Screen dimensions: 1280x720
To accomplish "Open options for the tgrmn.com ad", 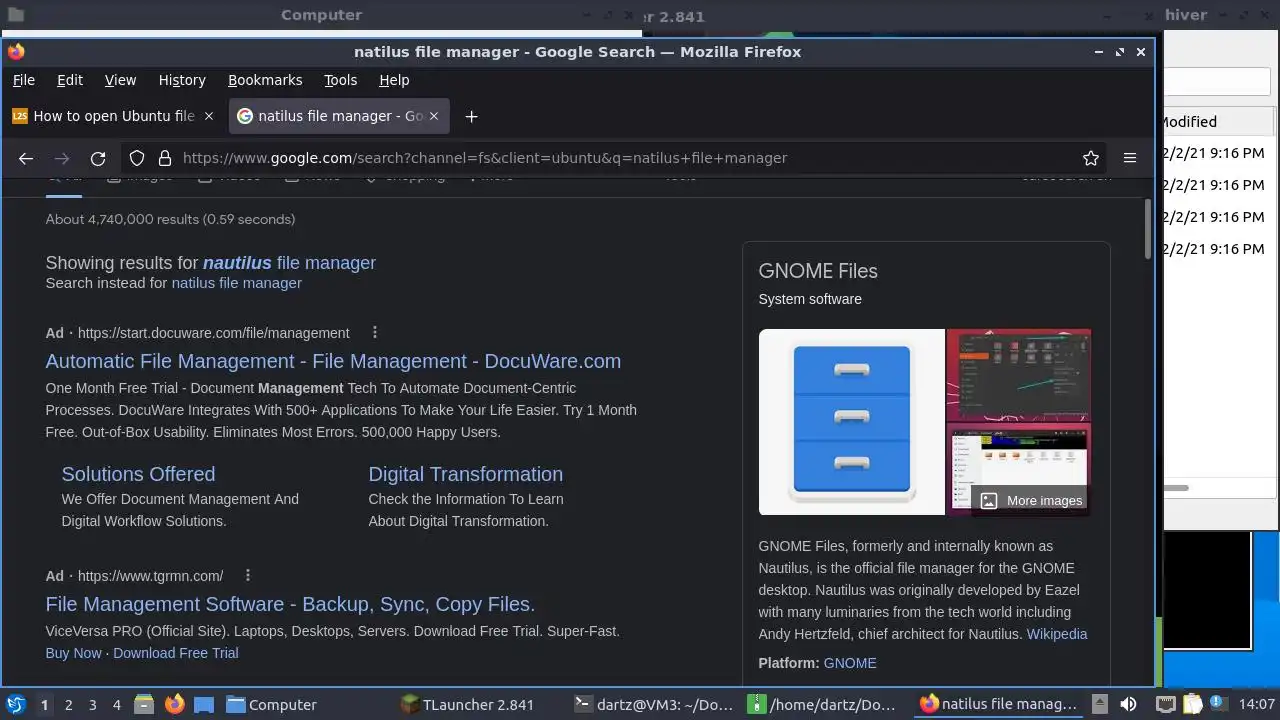I will click(x=248, y=575).
